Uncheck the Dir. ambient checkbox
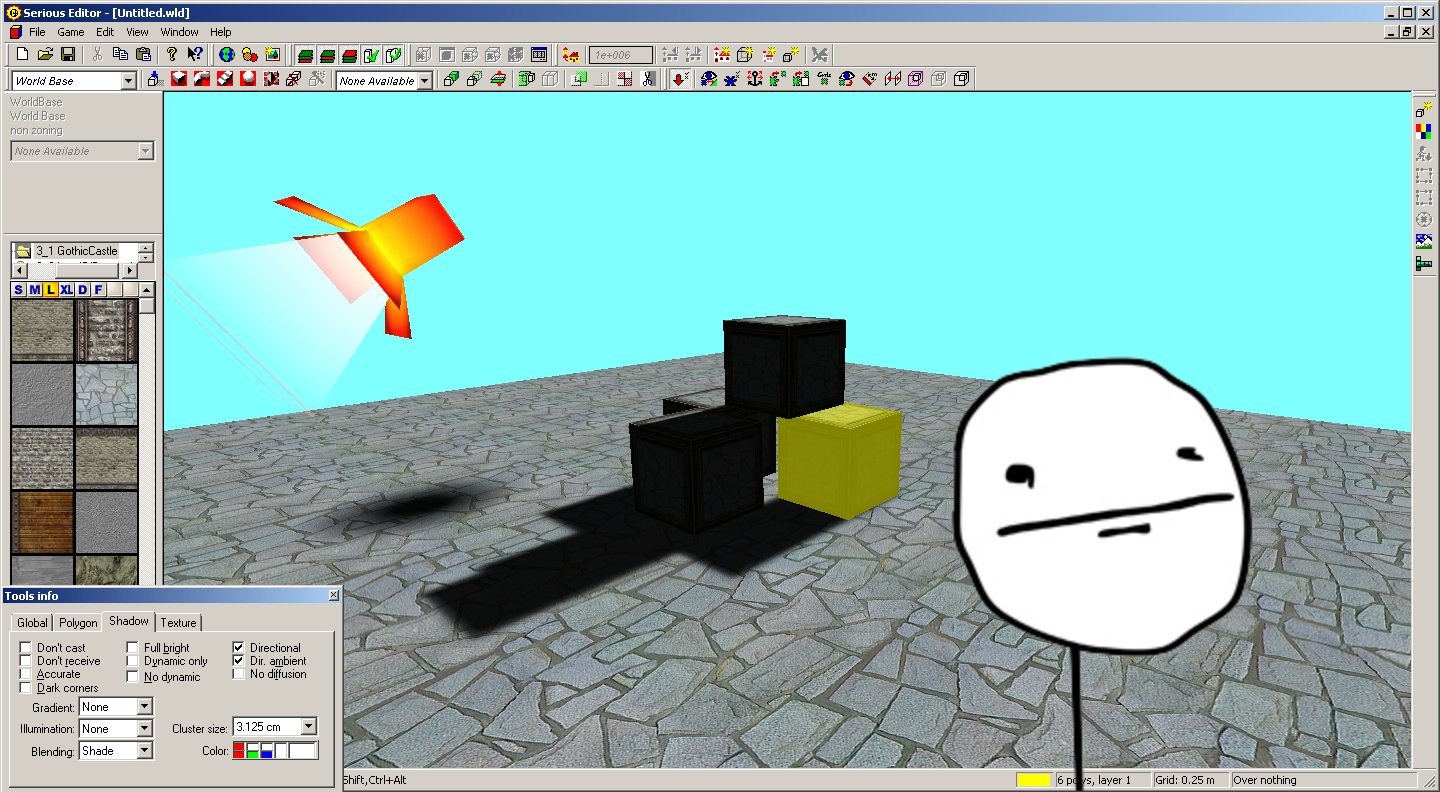This screenshot has width=1440, height=792. tap(239, 661)
